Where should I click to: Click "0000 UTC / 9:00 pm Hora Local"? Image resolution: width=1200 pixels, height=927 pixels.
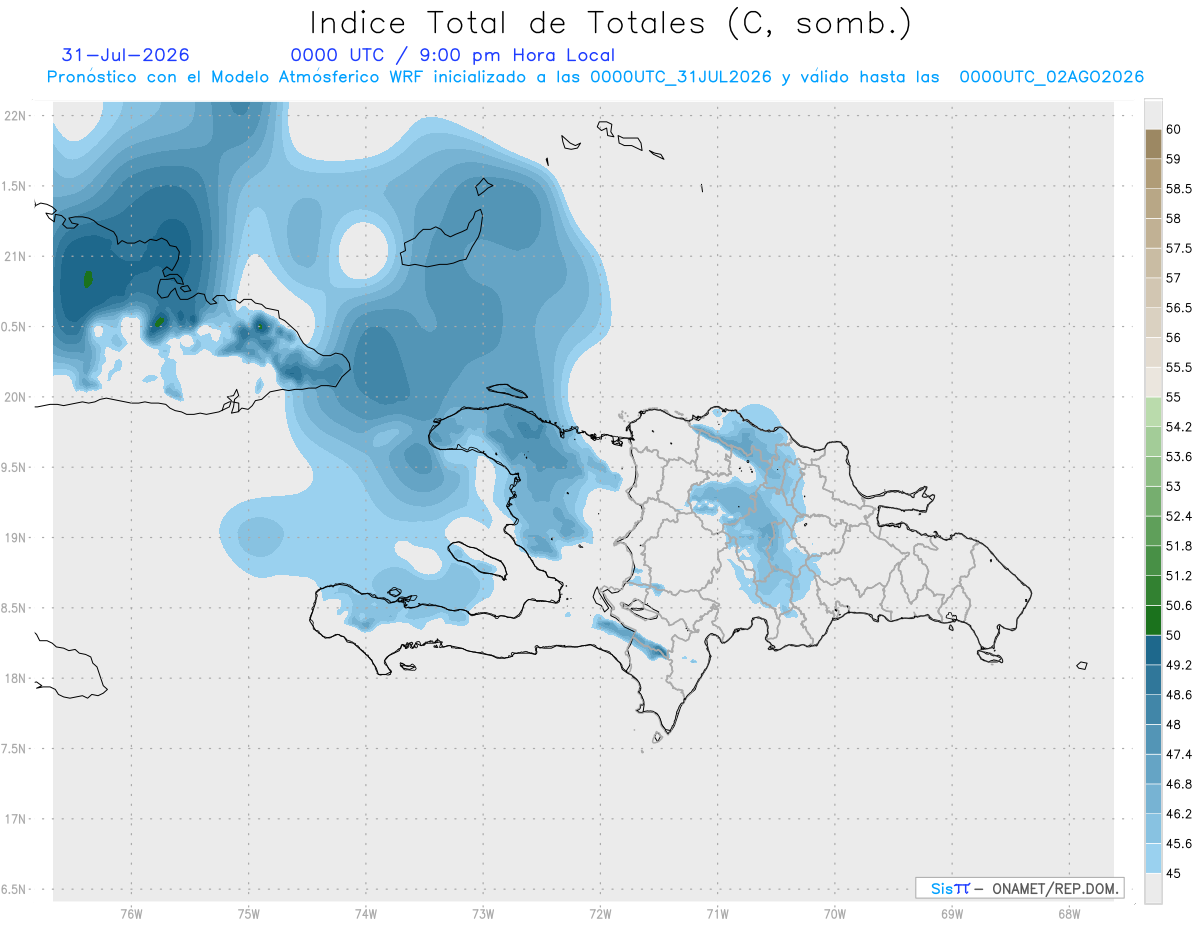[x=453, y=56]
